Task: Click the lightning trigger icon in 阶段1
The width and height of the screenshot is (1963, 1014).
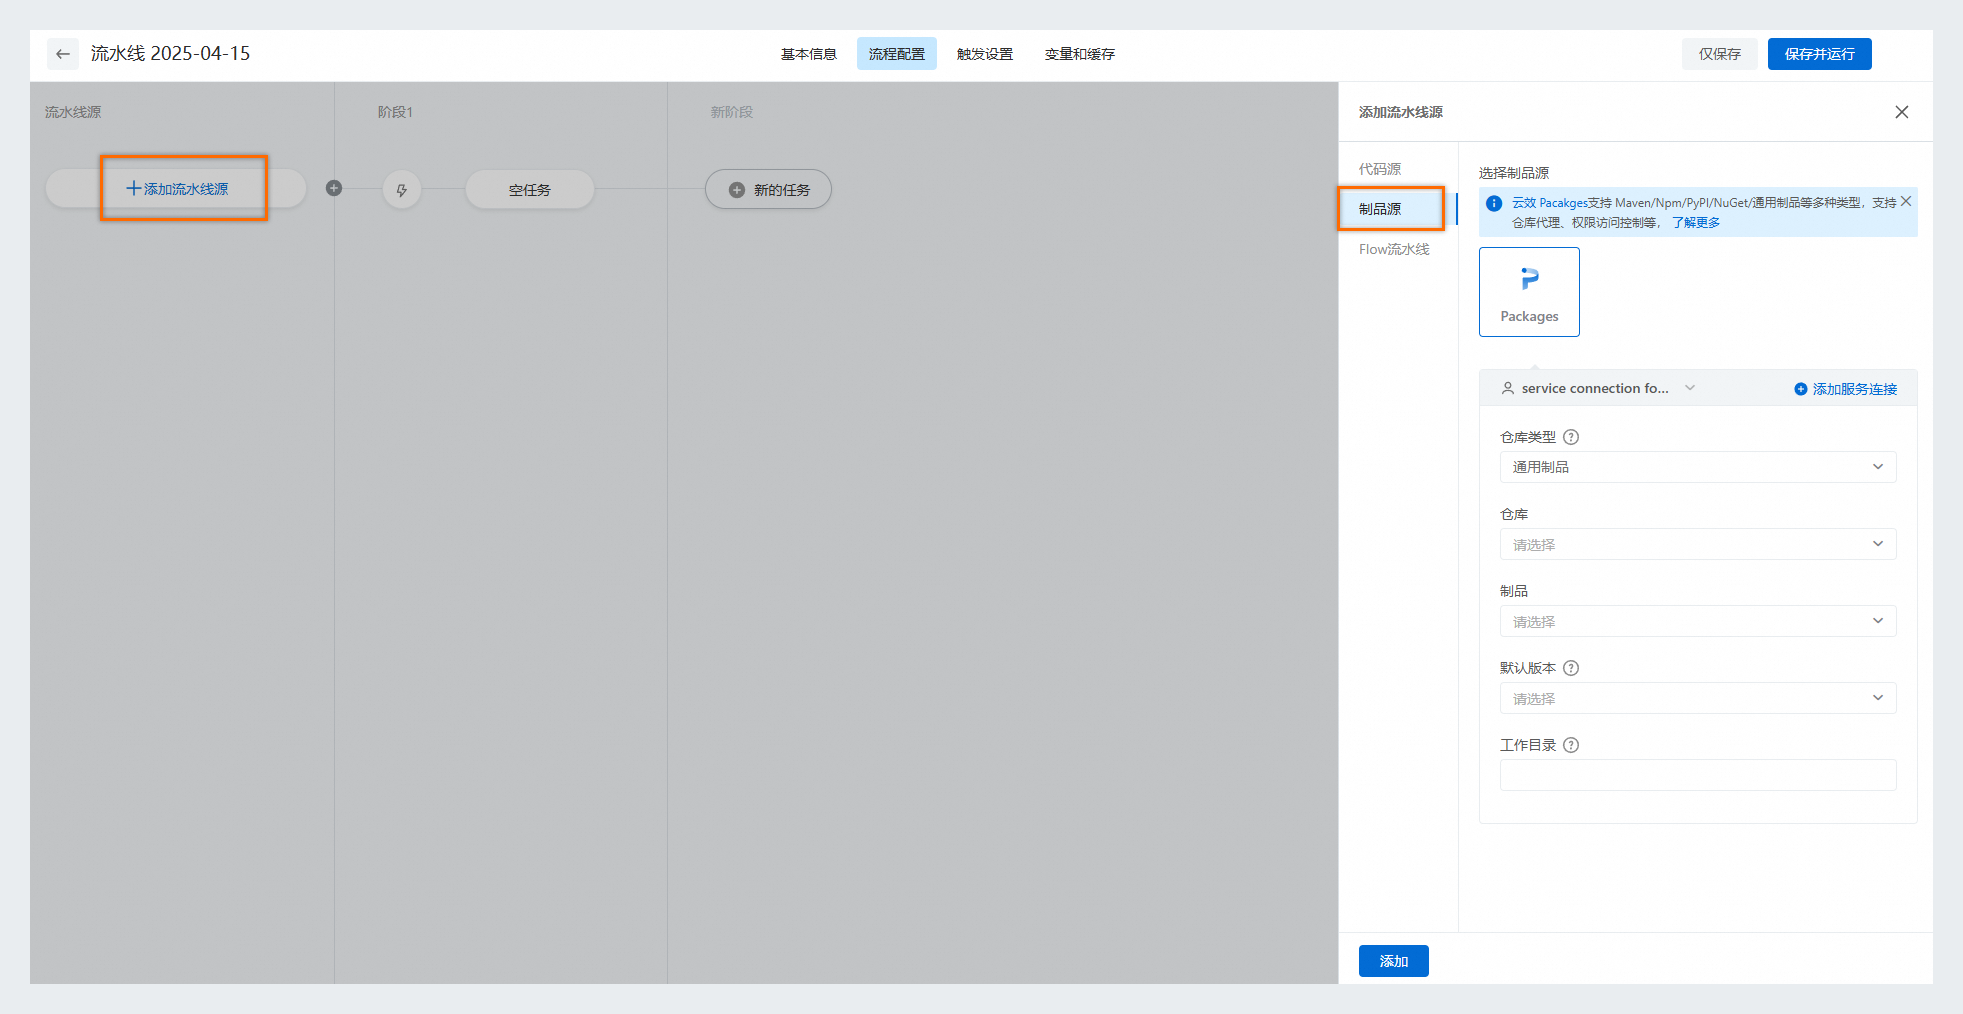Action: [x=402, y=190]
